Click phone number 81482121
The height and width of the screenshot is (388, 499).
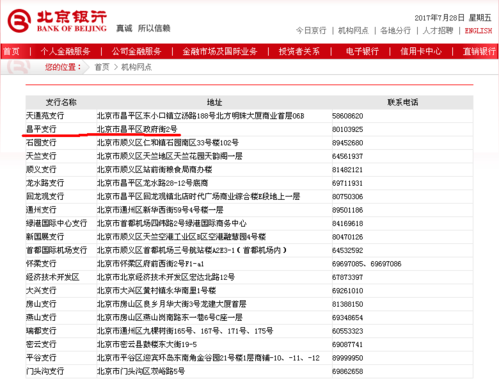click(x=348, y=170)
